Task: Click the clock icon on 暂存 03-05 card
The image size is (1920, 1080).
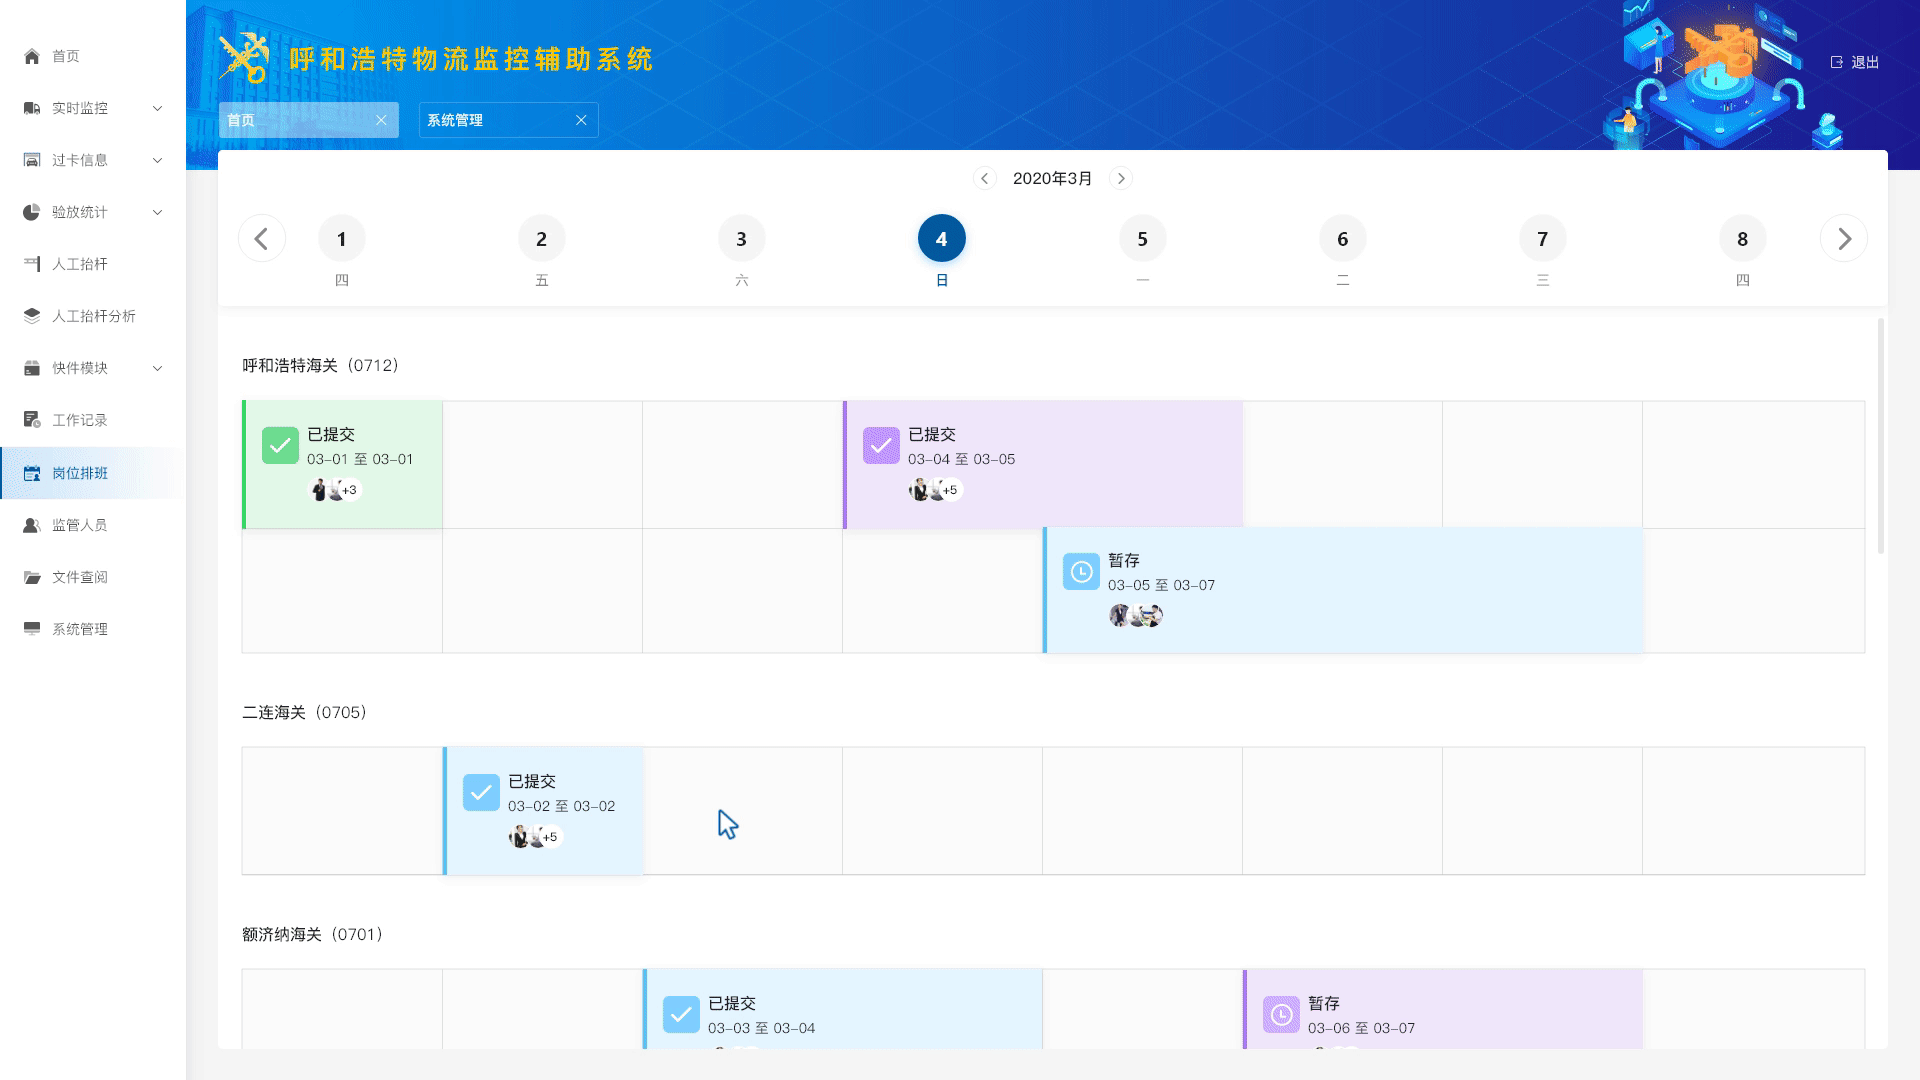Action: pos(1081,572)
